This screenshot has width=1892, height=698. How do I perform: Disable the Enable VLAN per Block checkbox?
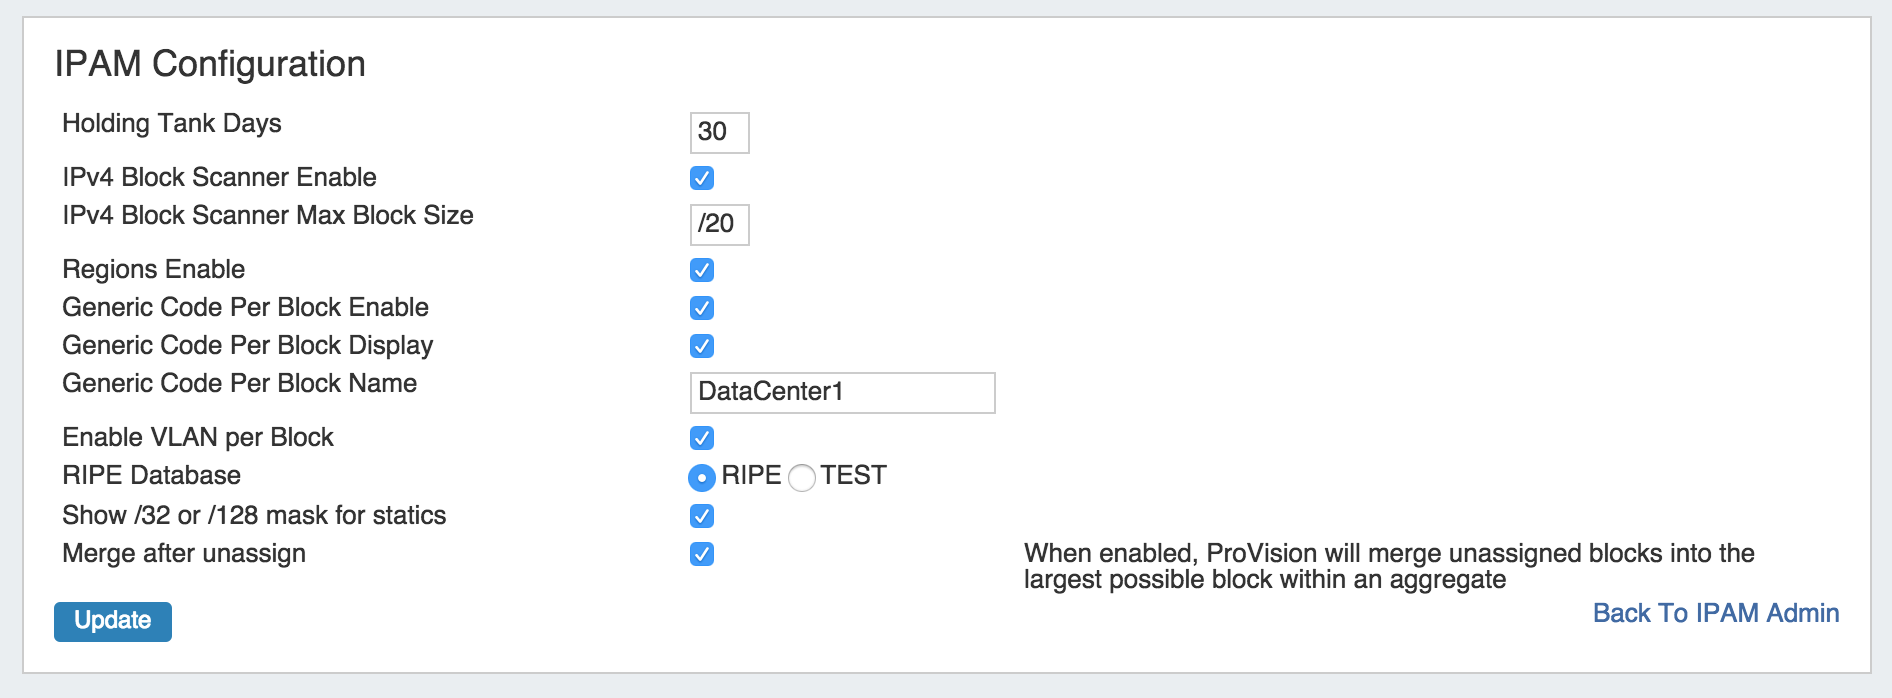pyautogui.click(x=702, y=438)
